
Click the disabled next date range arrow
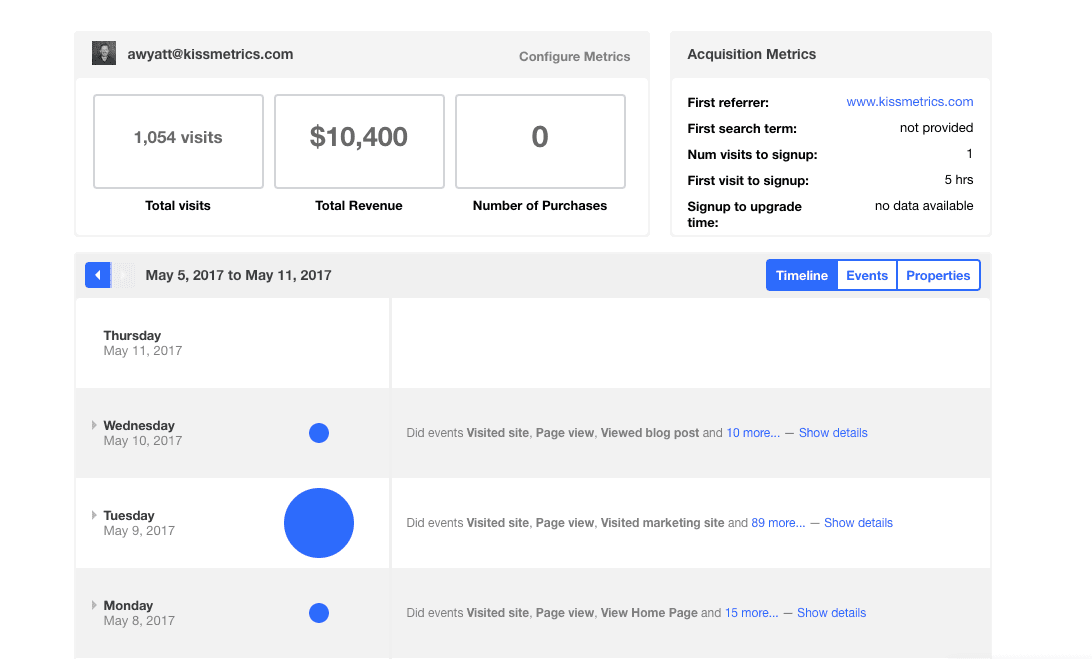pyautogui.click(x=123, y=275)
